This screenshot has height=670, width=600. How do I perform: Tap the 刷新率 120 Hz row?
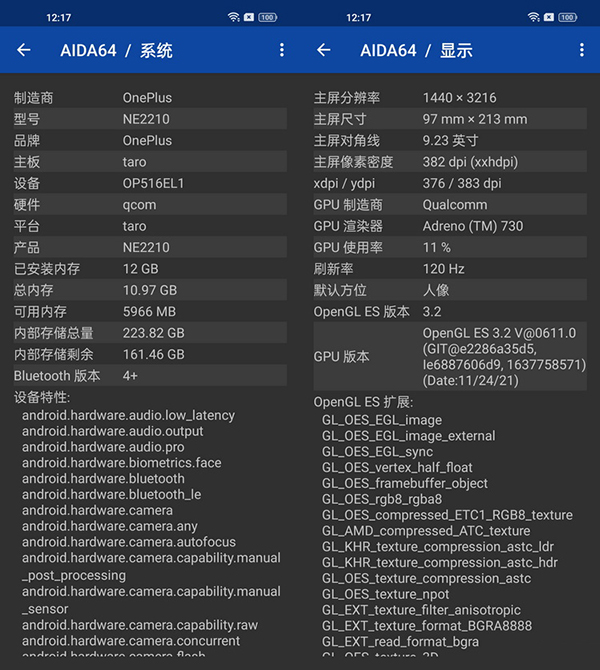(x=450, y=269)
